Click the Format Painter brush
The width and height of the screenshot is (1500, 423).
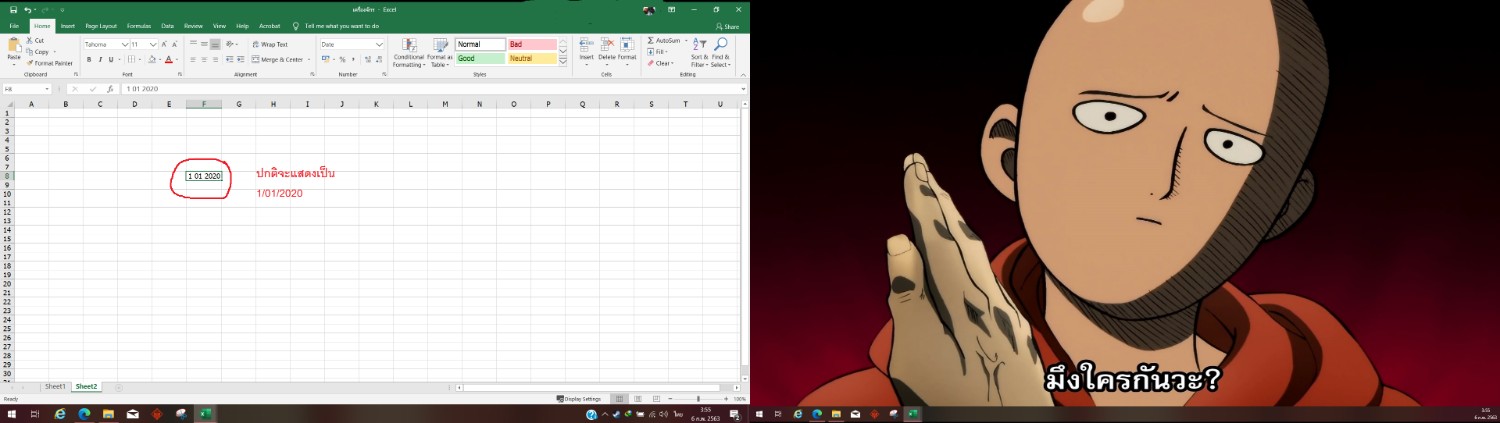(50, 63)
